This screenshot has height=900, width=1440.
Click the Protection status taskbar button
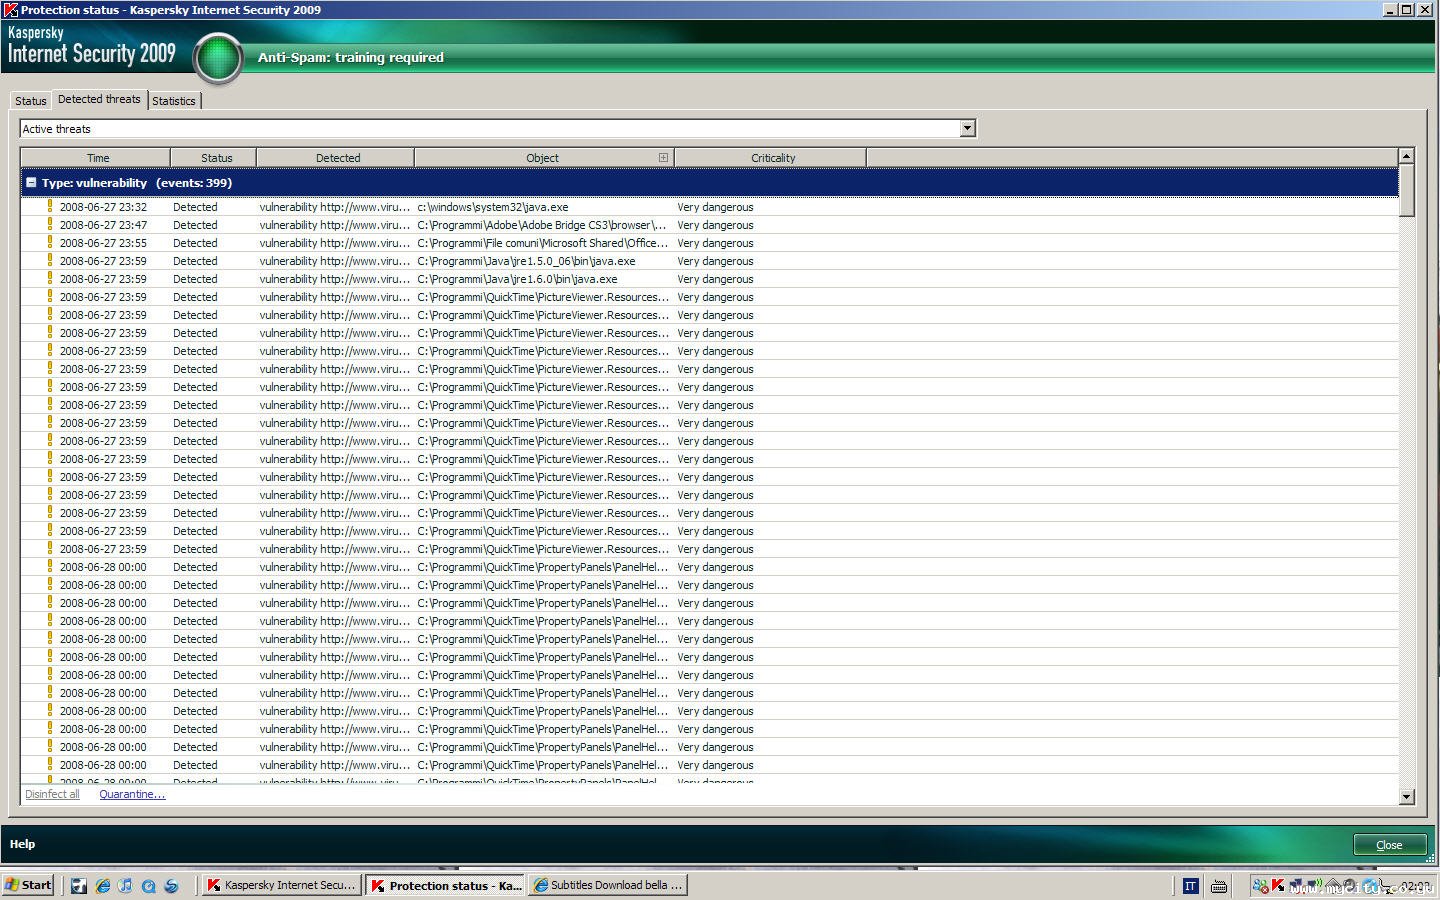tap(445, 885)
